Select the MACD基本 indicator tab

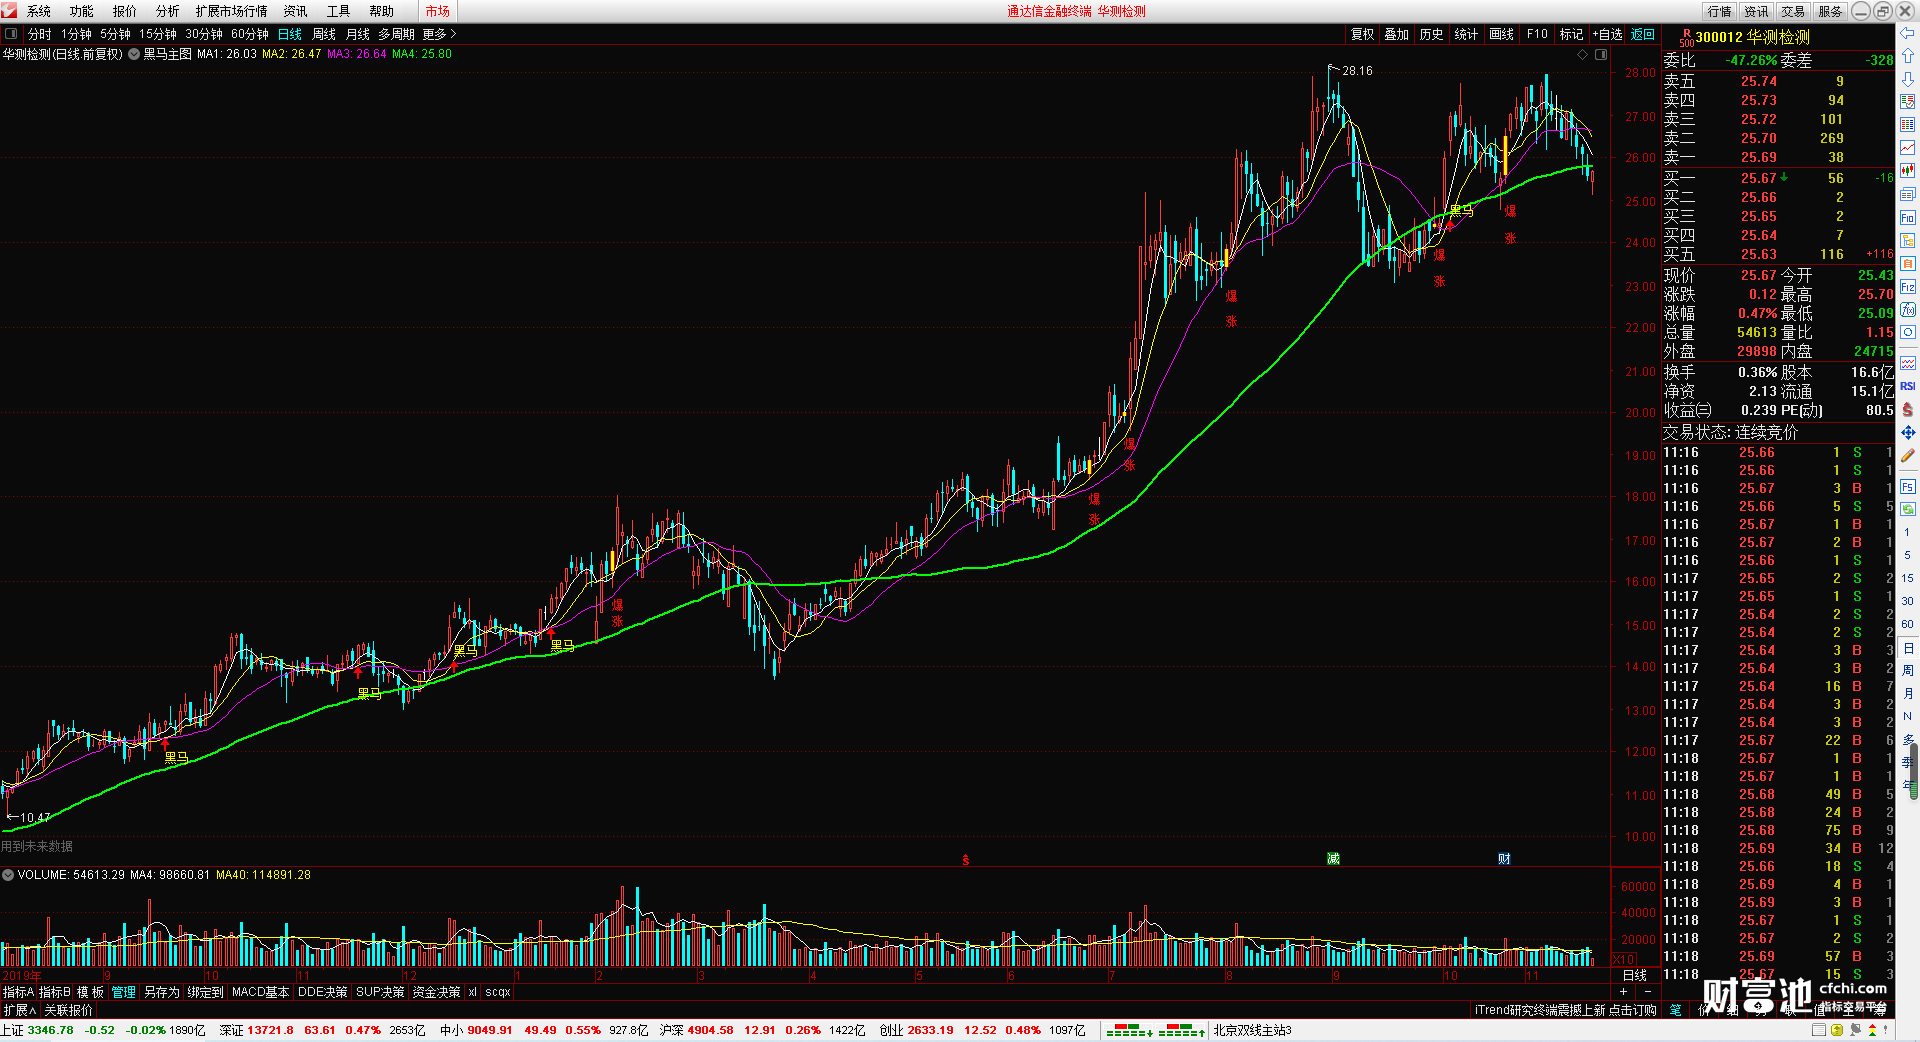click(x=260, y=992)
